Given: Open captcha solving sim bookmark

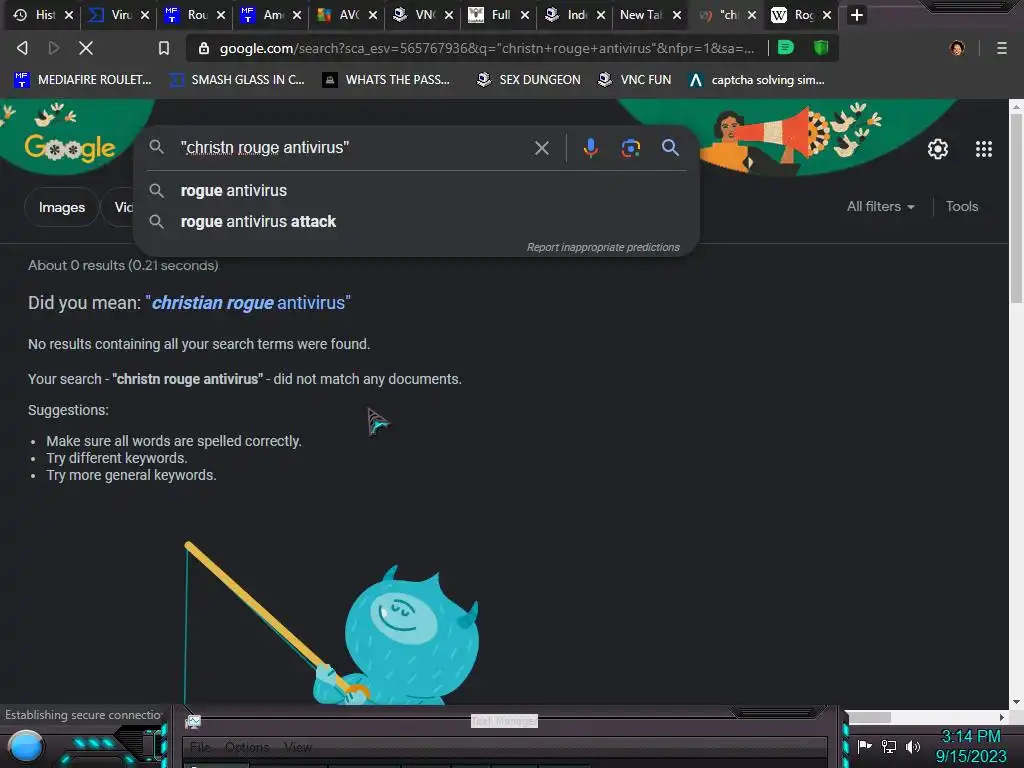Looking at the screenshot, I should 757,80.
